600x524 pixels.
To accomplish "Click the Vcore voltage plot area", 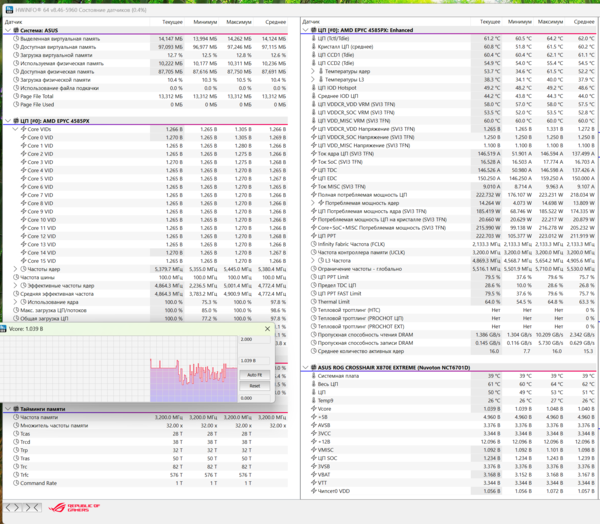I will coord(119,369).
